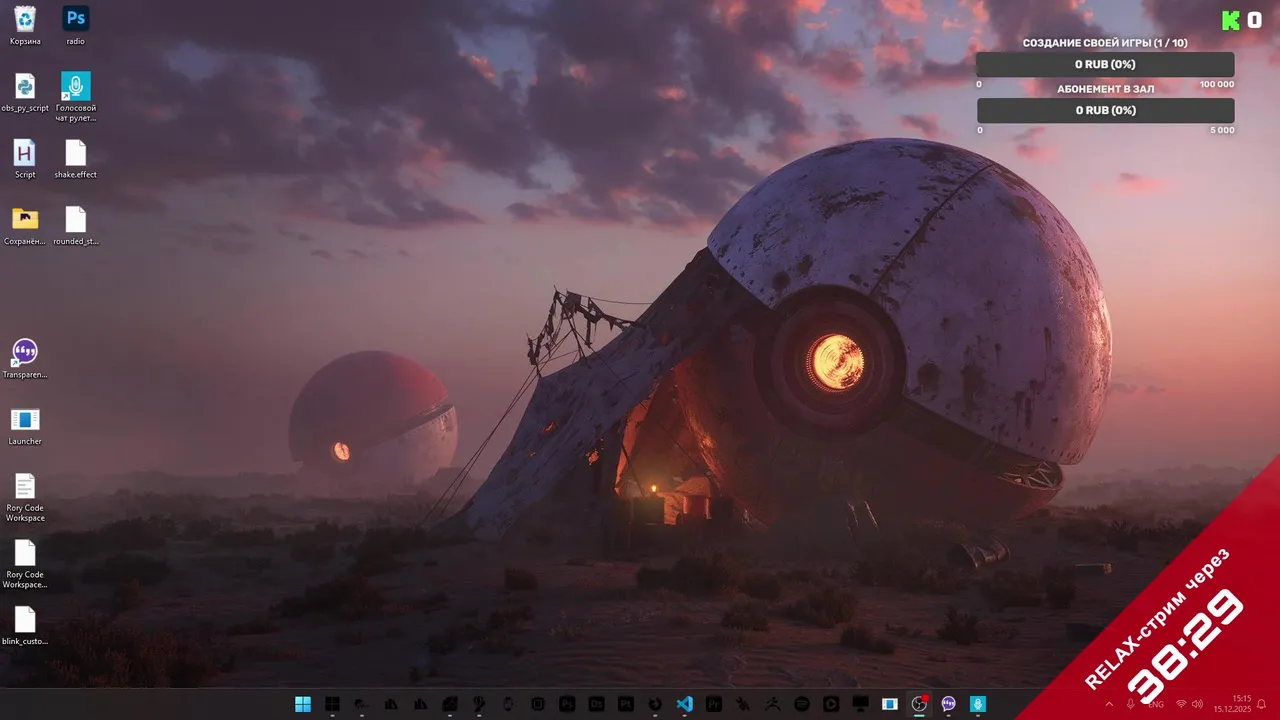
Task: Open the notifications bell
Action: (1262, 704)
